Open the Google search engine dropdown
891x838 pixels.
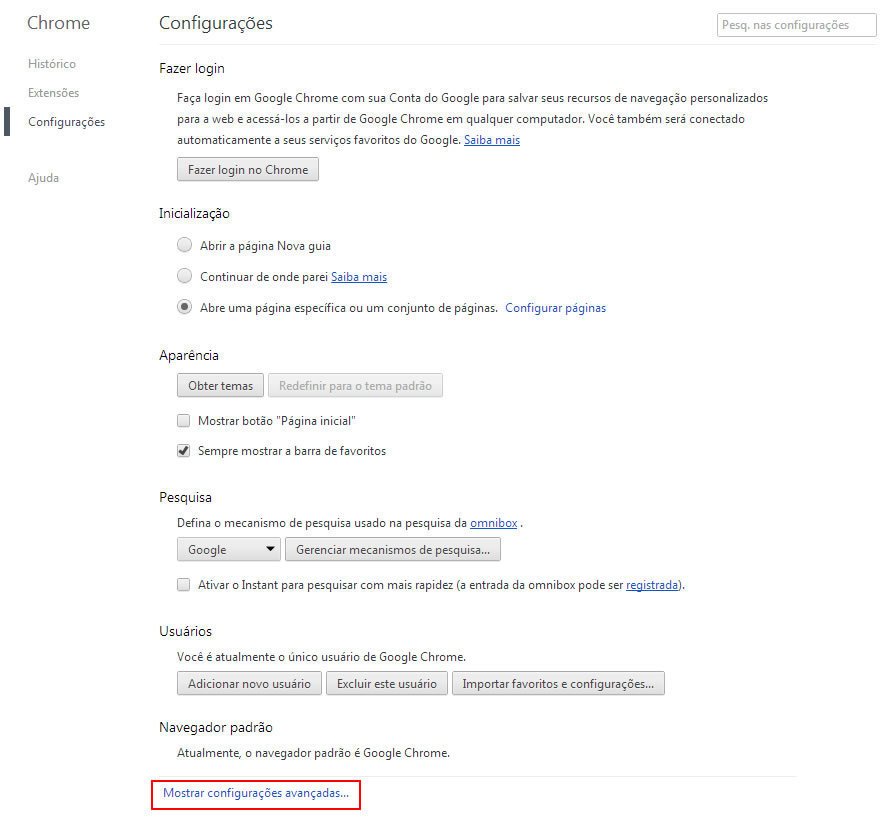(228, 549)
